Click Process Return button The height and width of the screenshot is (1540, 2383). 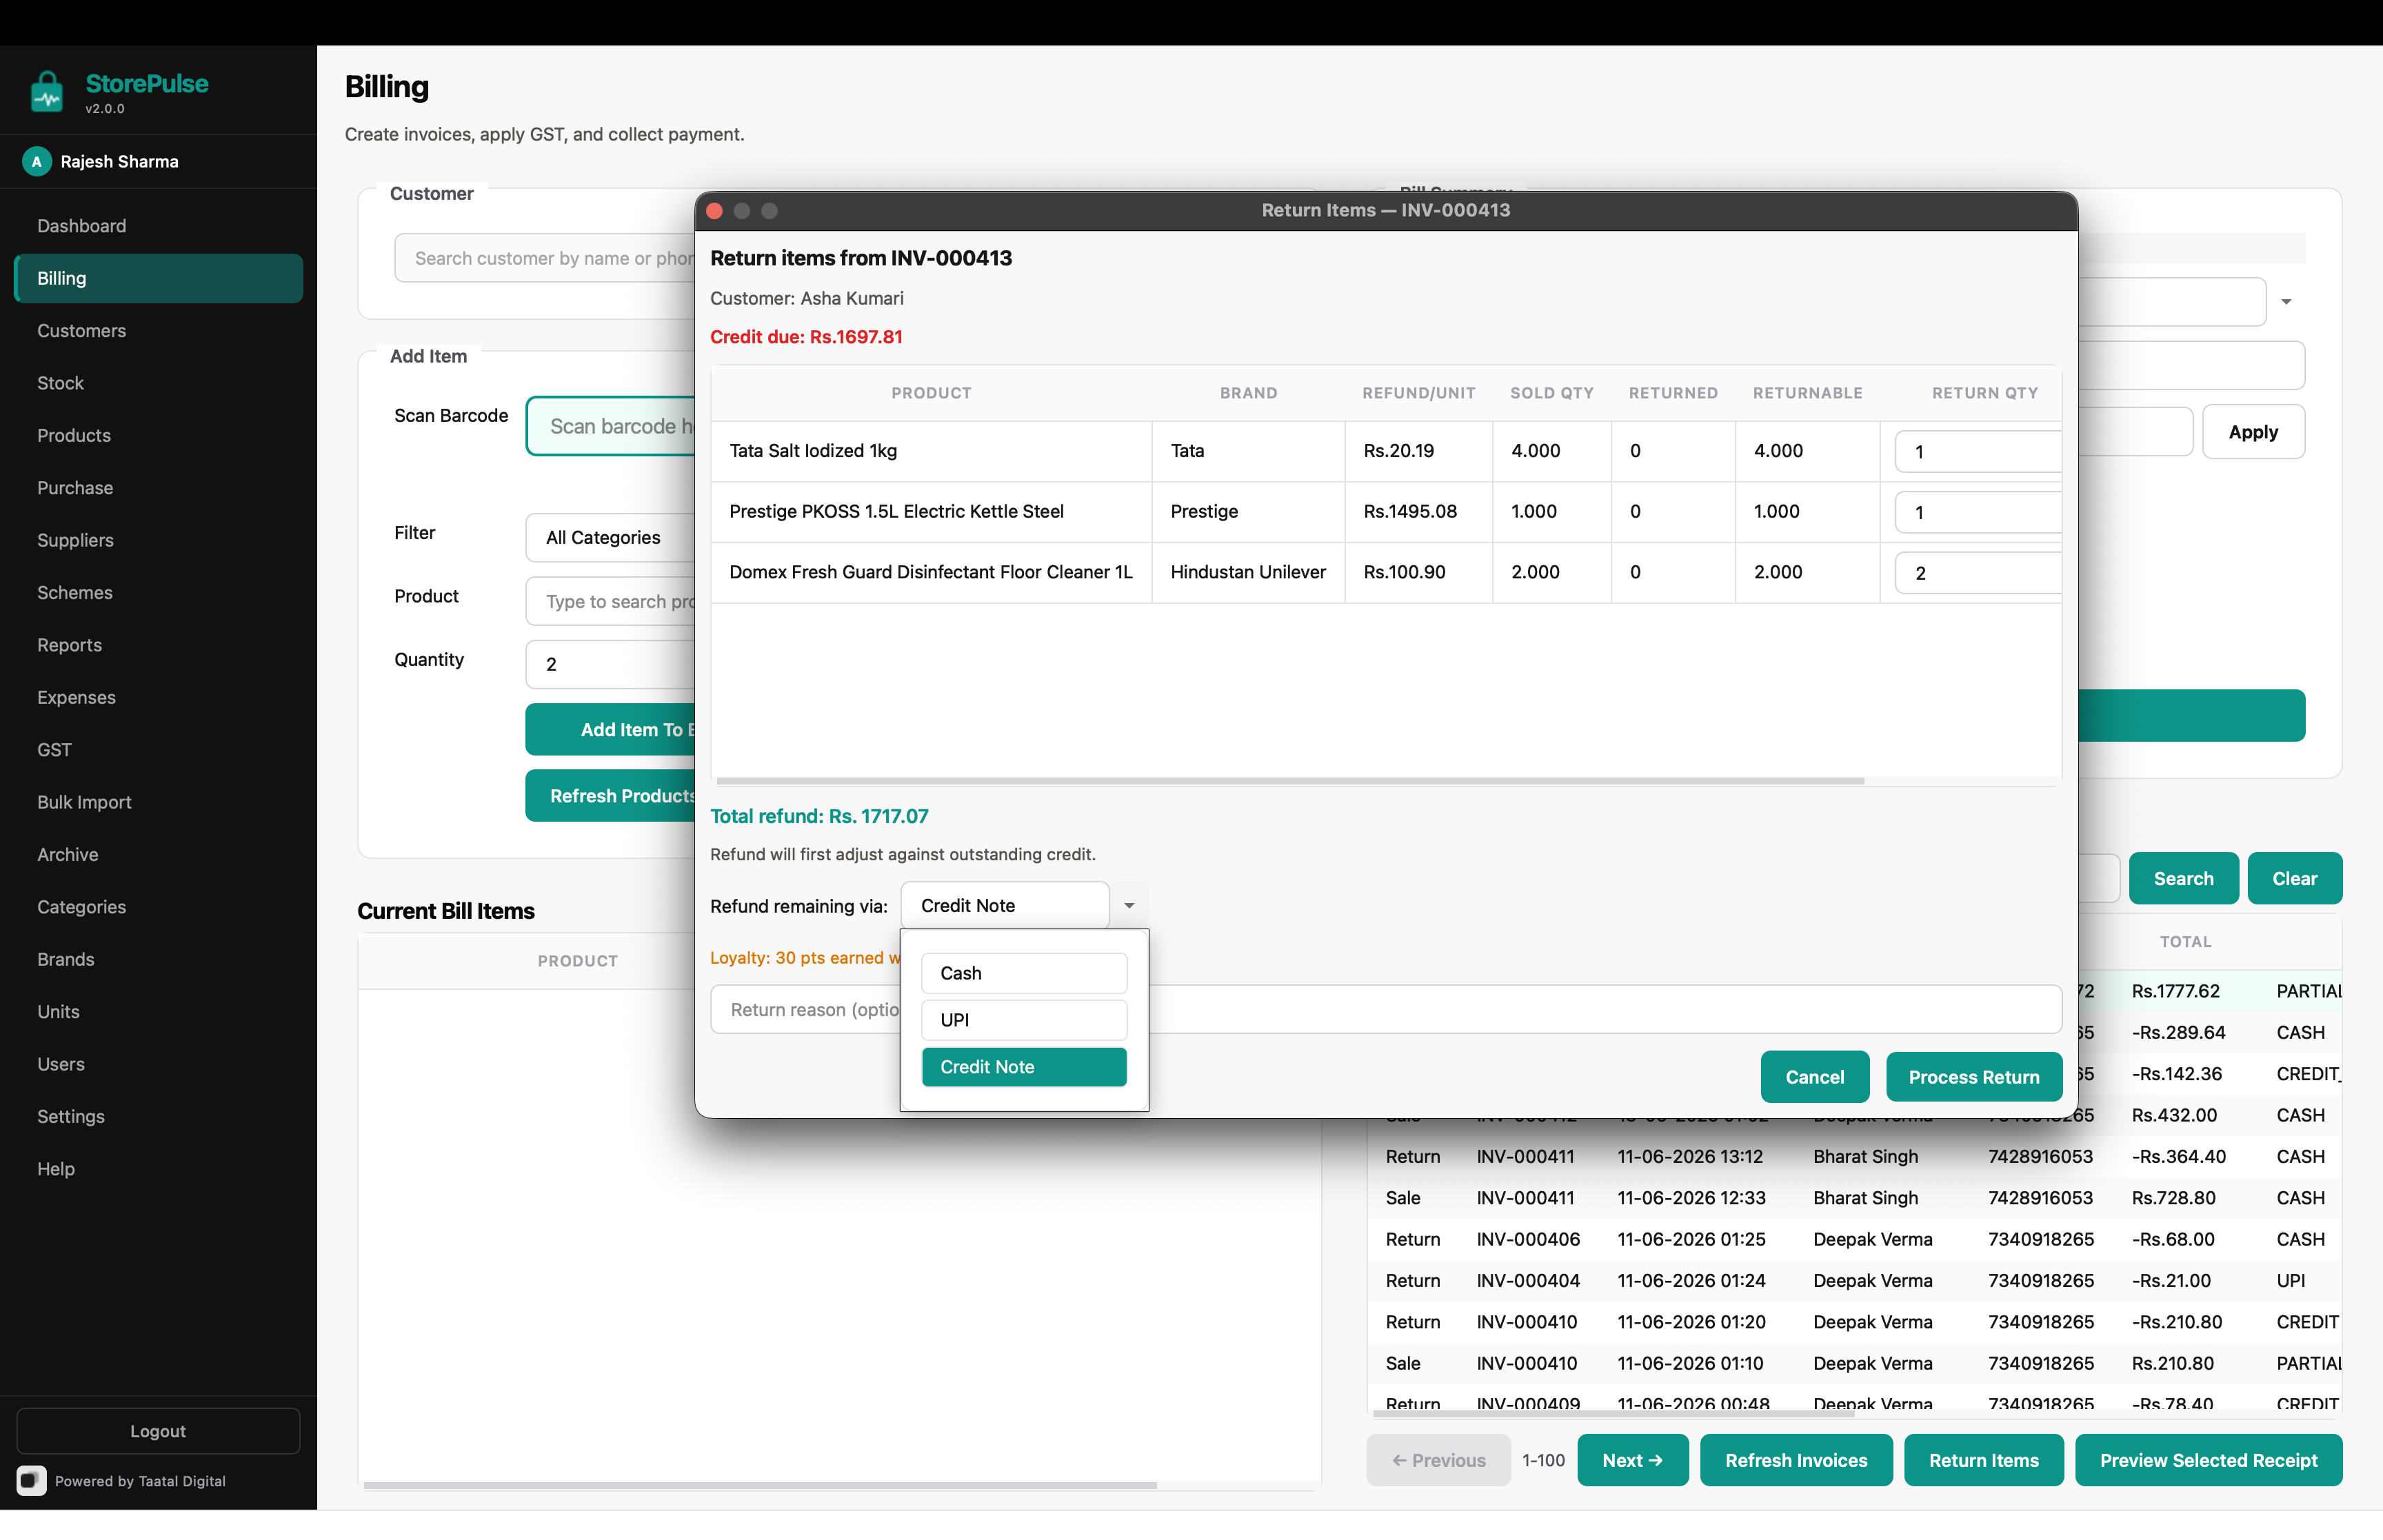(x=1973, y=1077)
